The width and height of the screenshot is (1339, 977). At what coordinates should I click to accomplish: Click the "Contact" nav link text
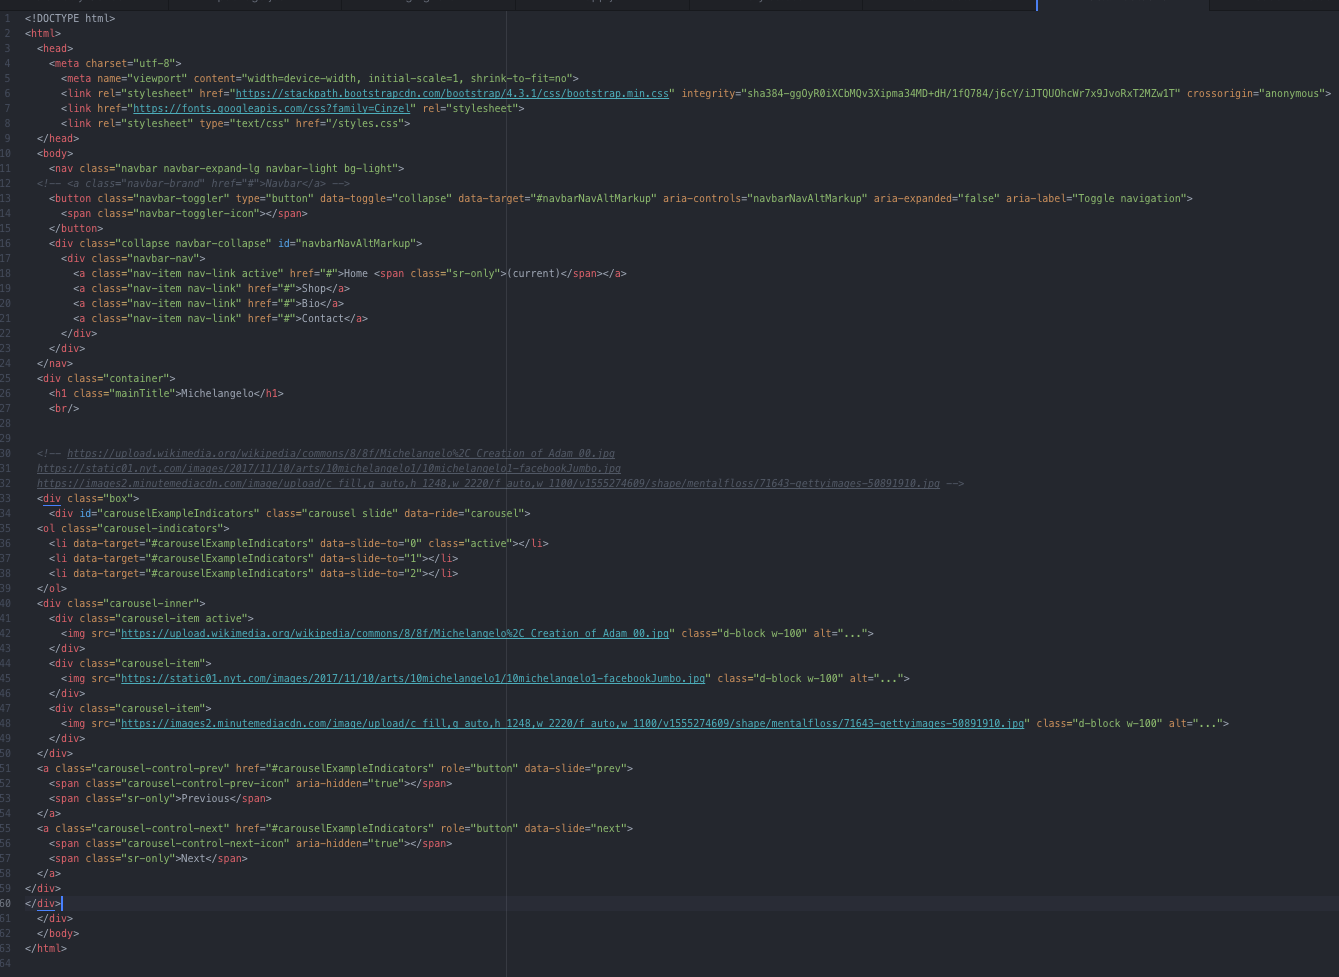tap(323, 318)
